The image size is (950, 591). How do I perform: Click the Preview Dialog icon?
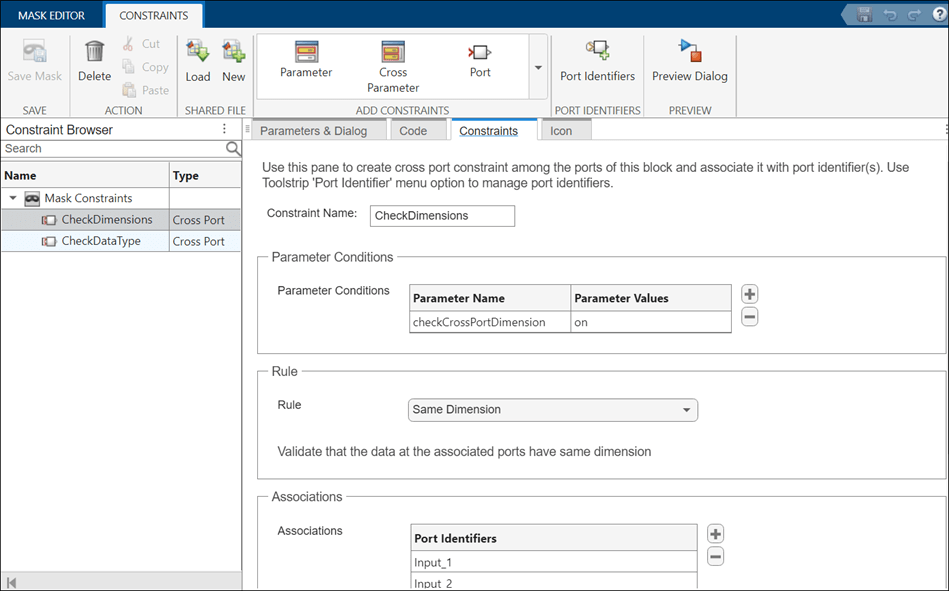[x=690, y=59]
